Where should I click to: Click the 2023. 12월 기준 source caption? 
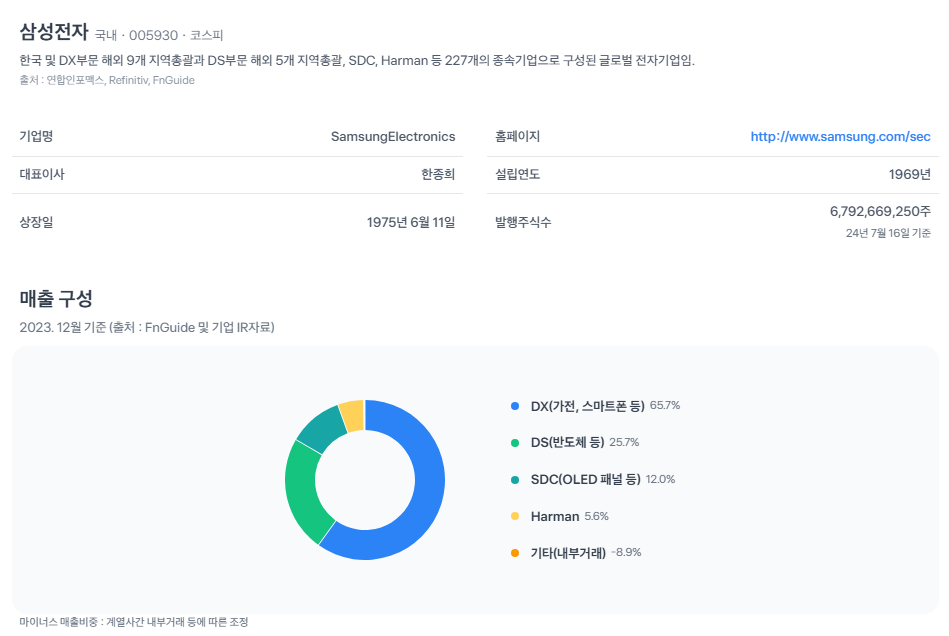147,328
